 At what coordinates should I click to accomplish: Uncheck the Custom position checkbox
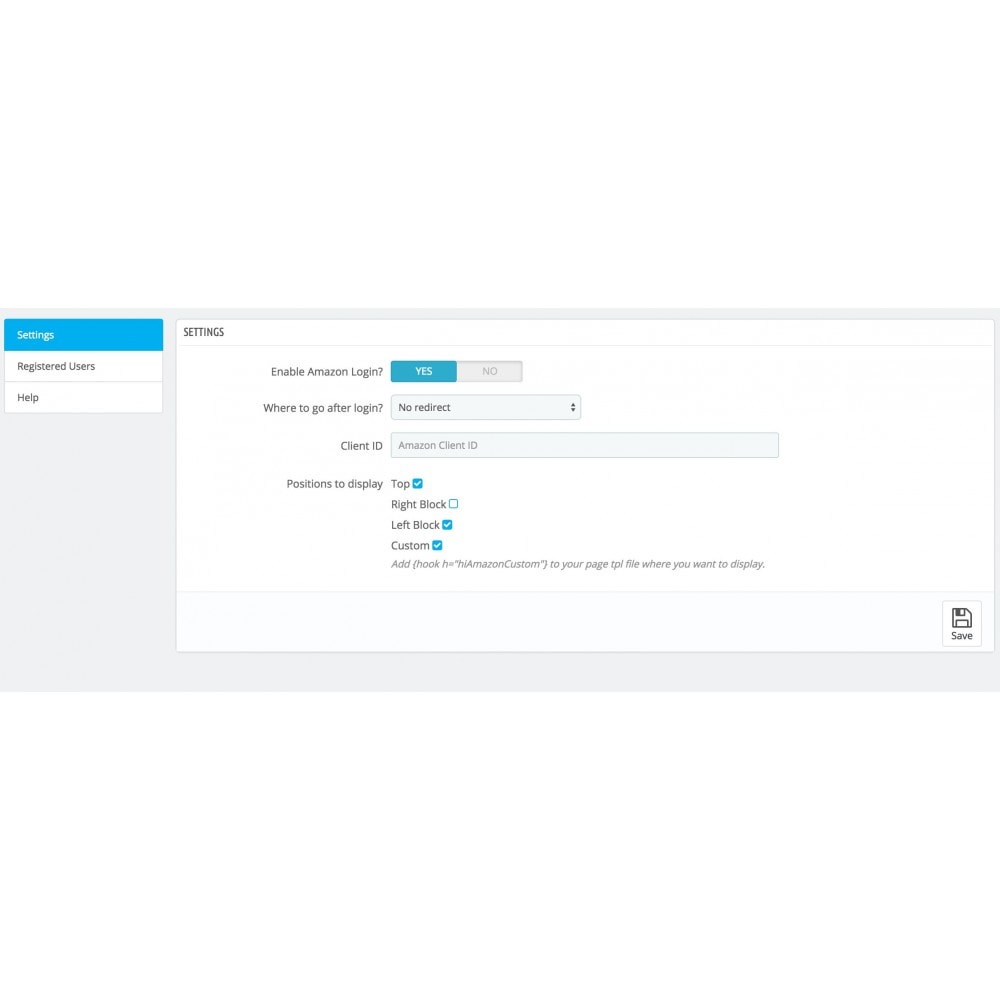tap(437, 545)
